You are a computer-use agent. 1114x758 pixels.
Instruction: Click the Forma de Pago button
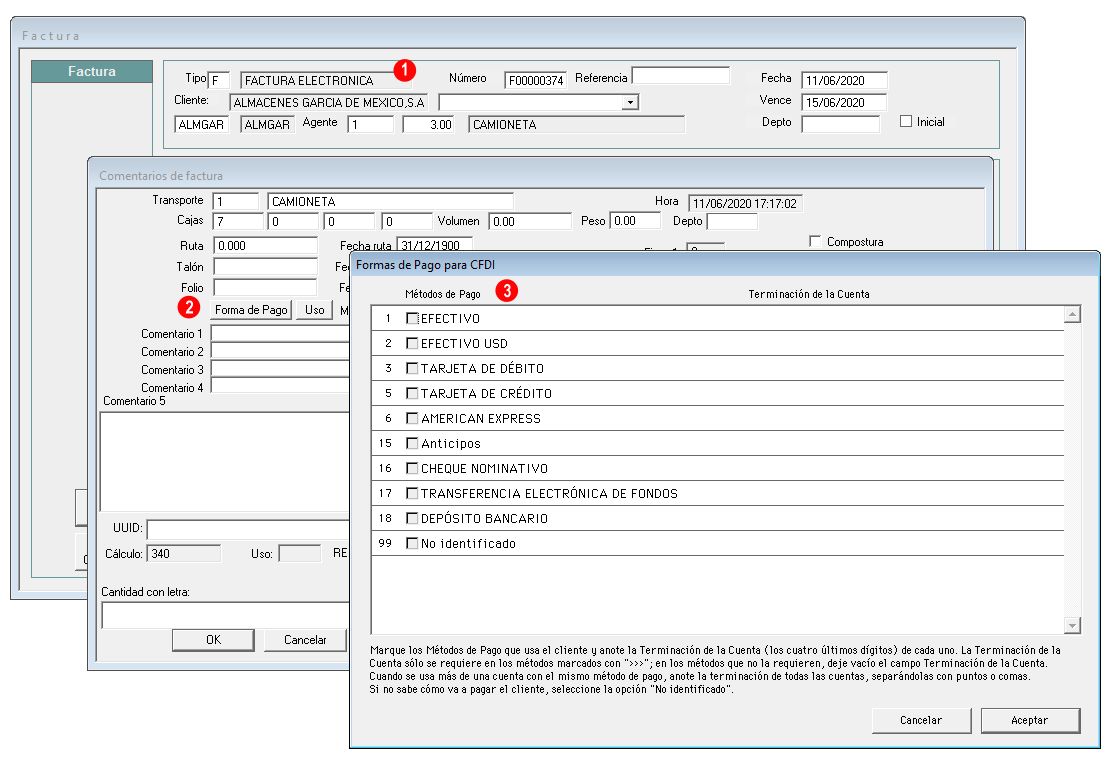point(252,310)
